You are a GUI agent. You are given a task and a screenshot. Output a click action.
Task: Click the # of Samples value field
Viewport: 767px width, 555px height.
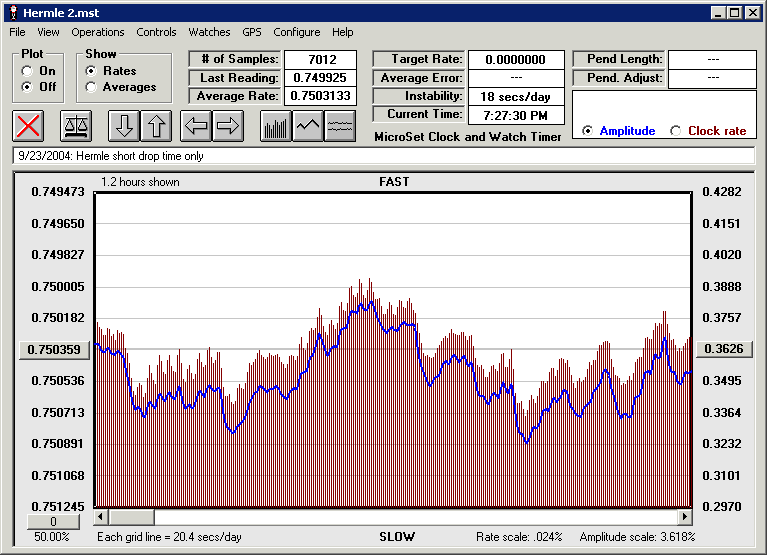click(321, 60)
